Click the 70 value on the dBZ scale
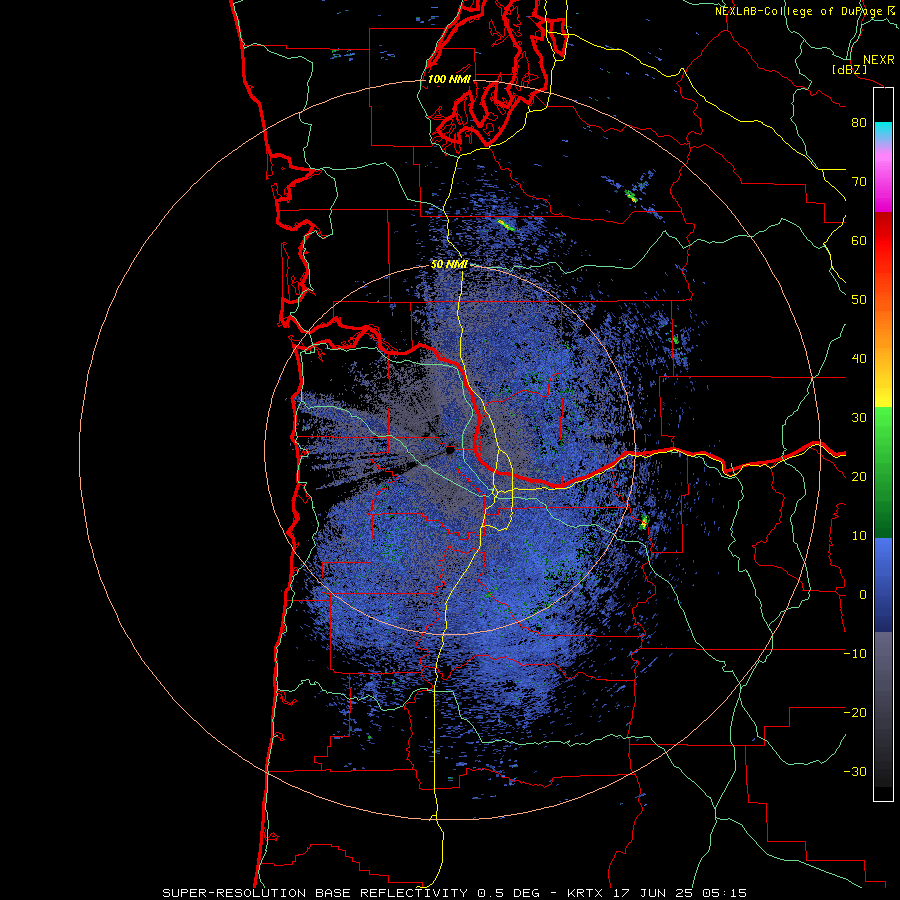Screen dimensions: 900x900 tap(859, 181)
